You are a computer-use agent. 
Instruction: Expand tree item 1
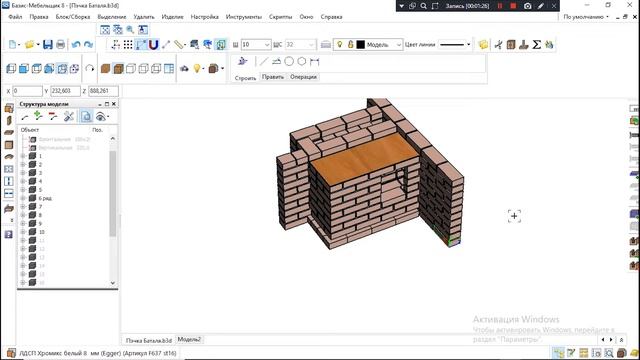23,156
